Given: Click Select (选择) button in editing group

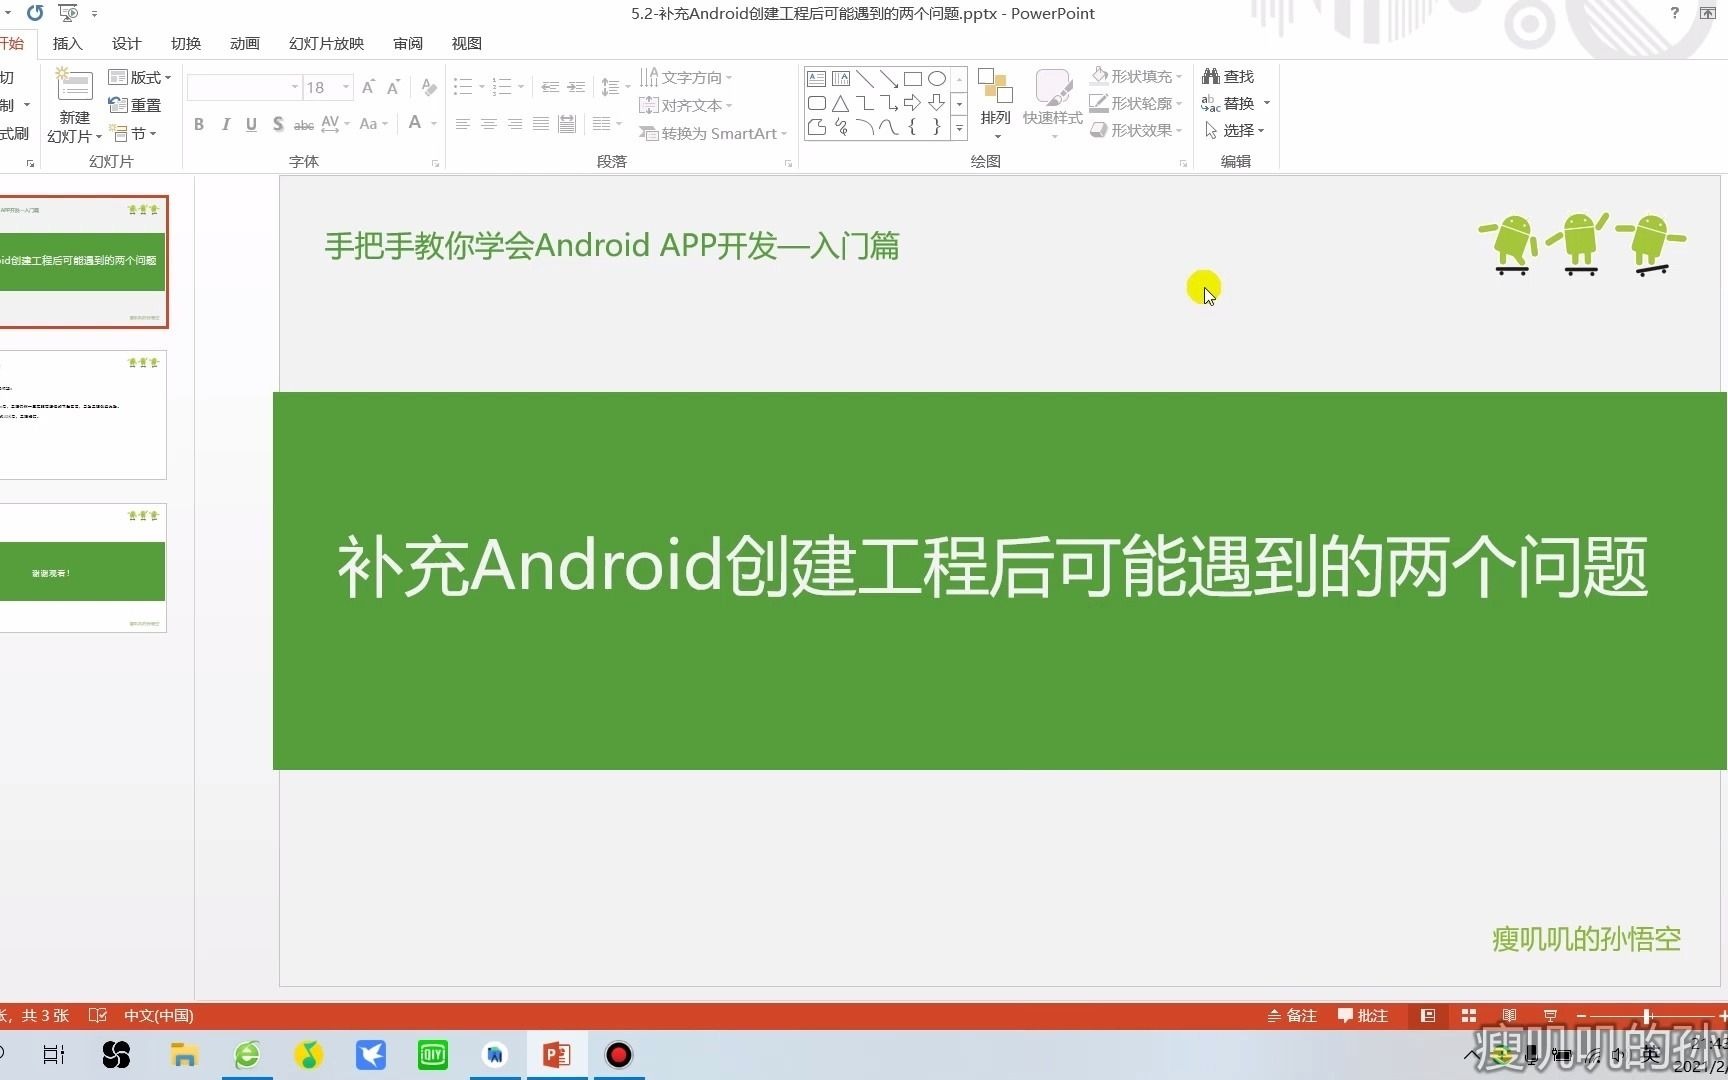Looking at the screenshot, I should 1234,130.
